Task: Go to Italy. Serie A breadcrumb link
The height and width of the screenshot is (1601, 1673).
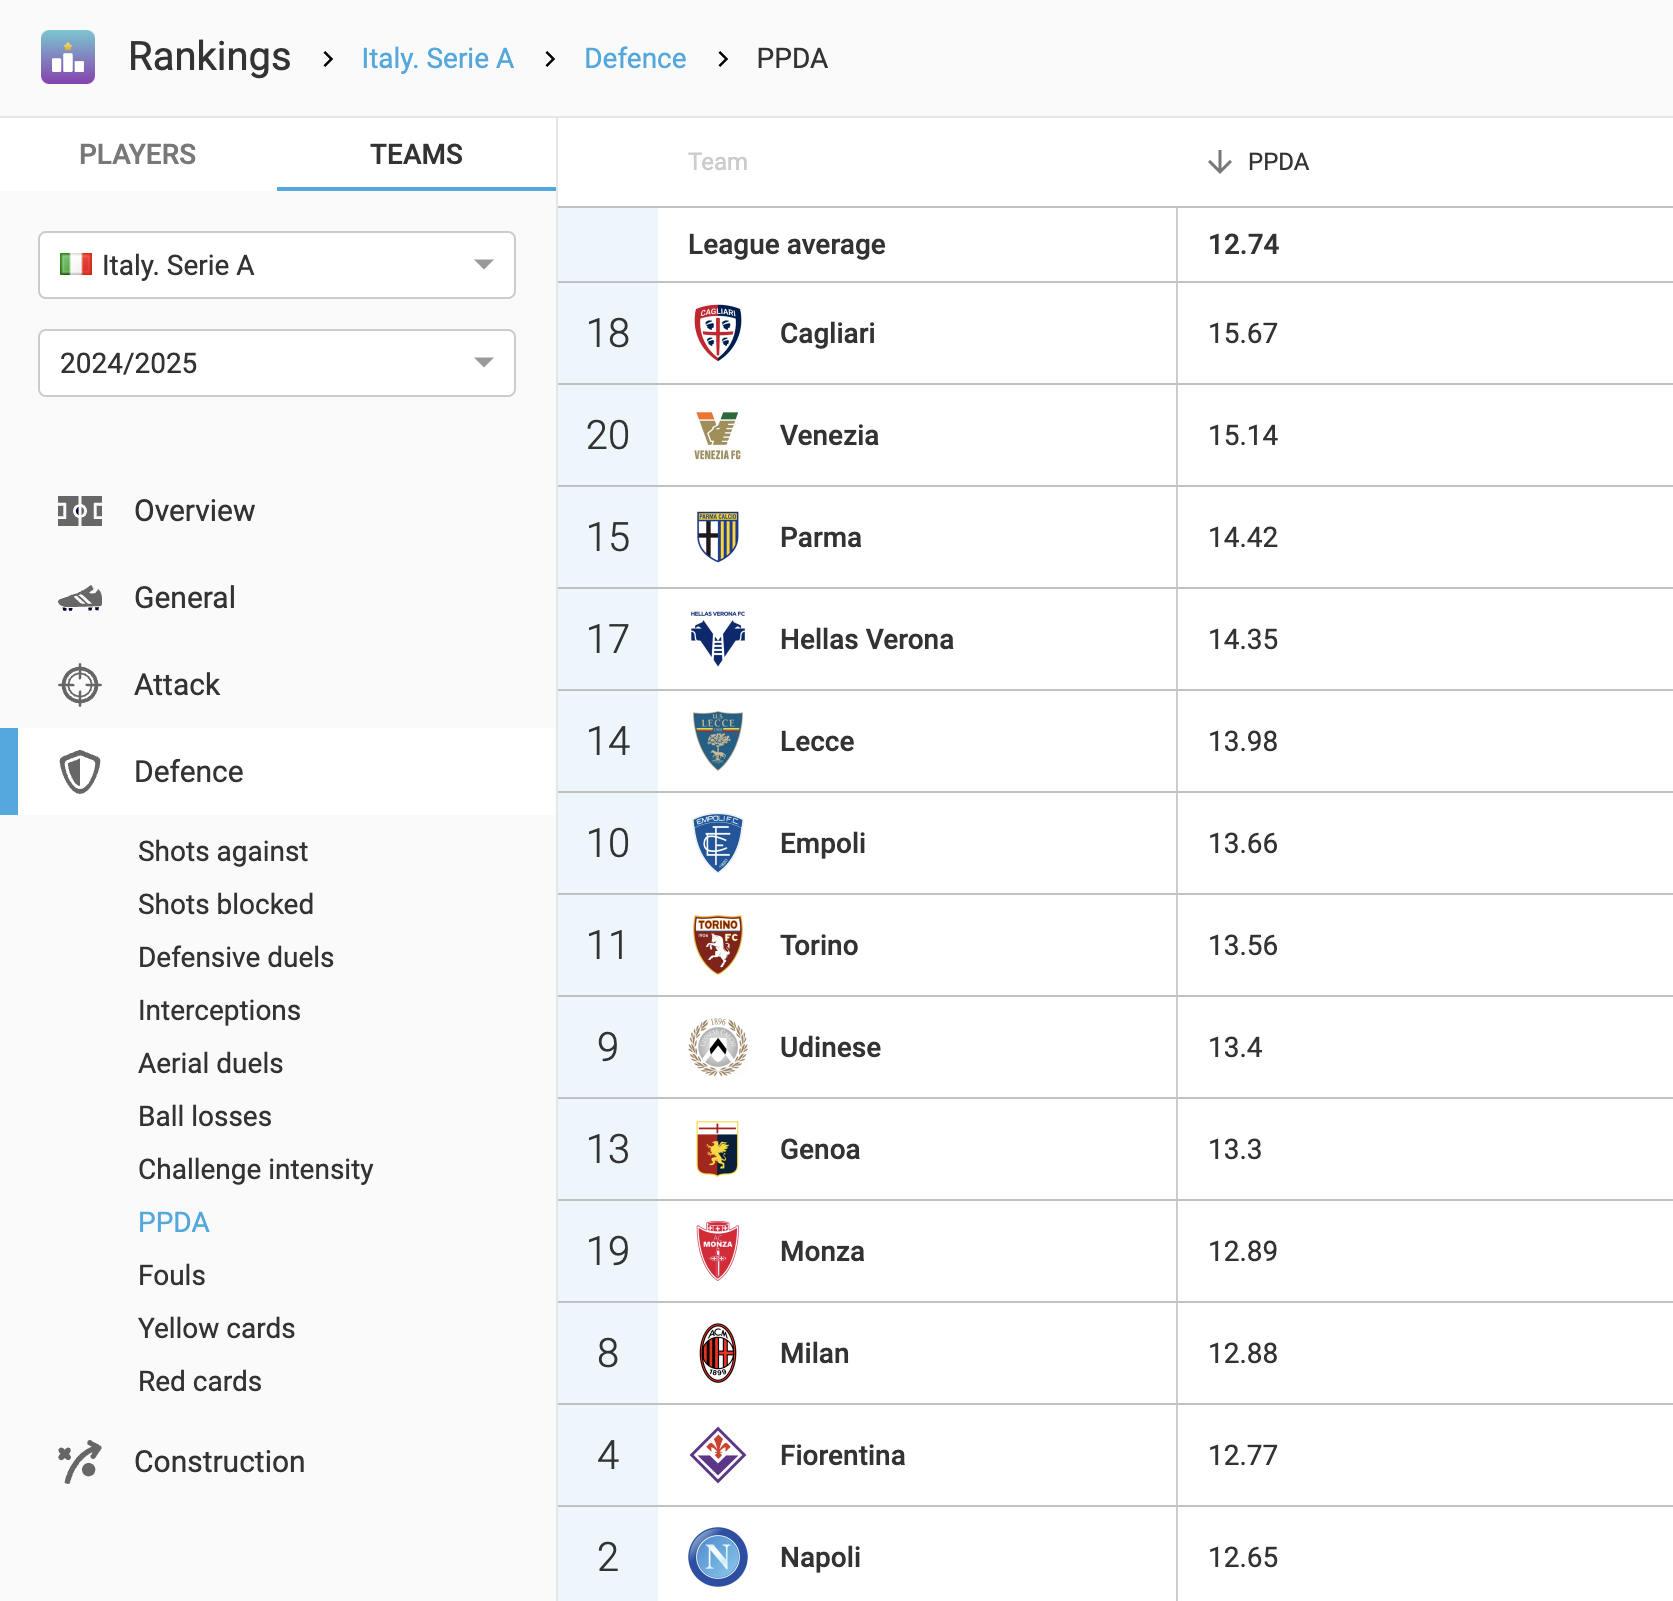Action: coord(437,59)
